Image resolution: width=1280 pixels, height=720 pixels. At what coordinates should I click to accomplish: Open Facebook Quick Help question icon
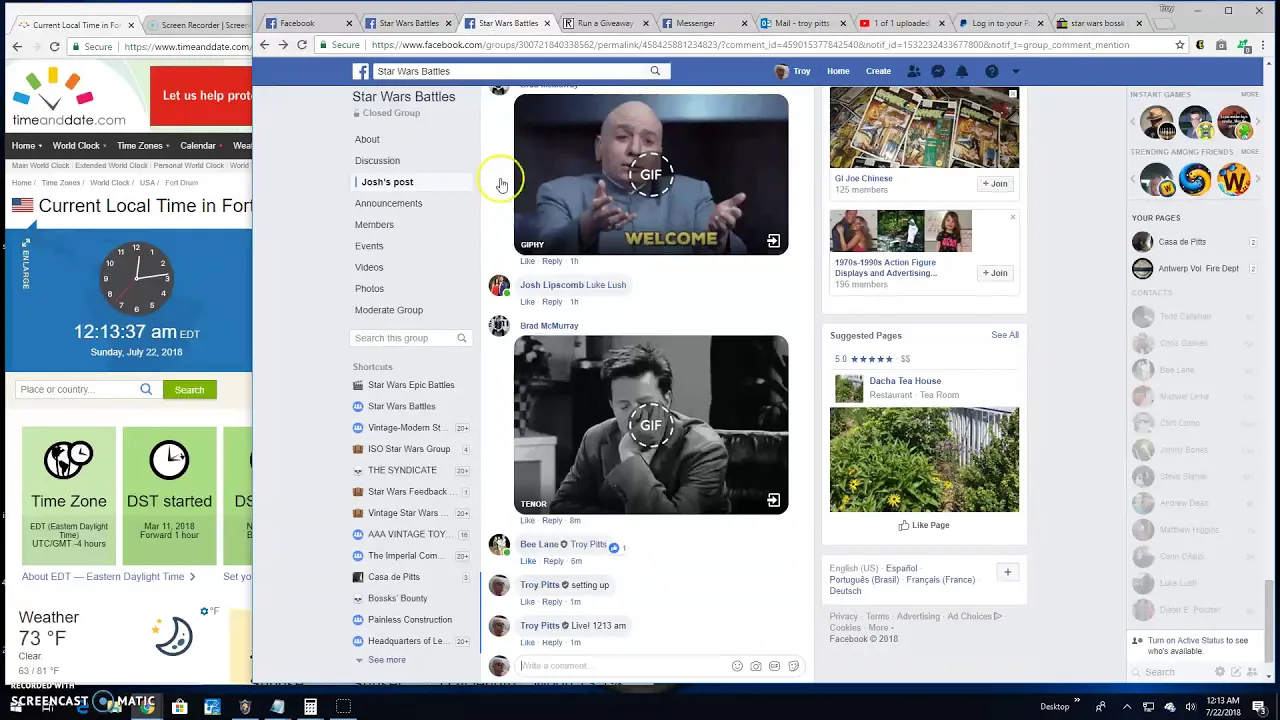(992, 71)
